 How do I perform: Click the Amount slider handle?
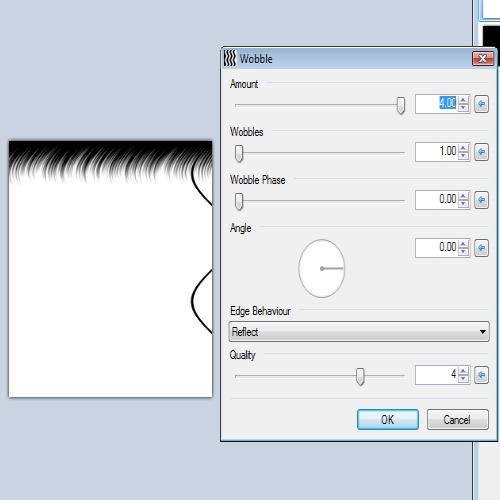pyautogui.click(x=401, y=106)
